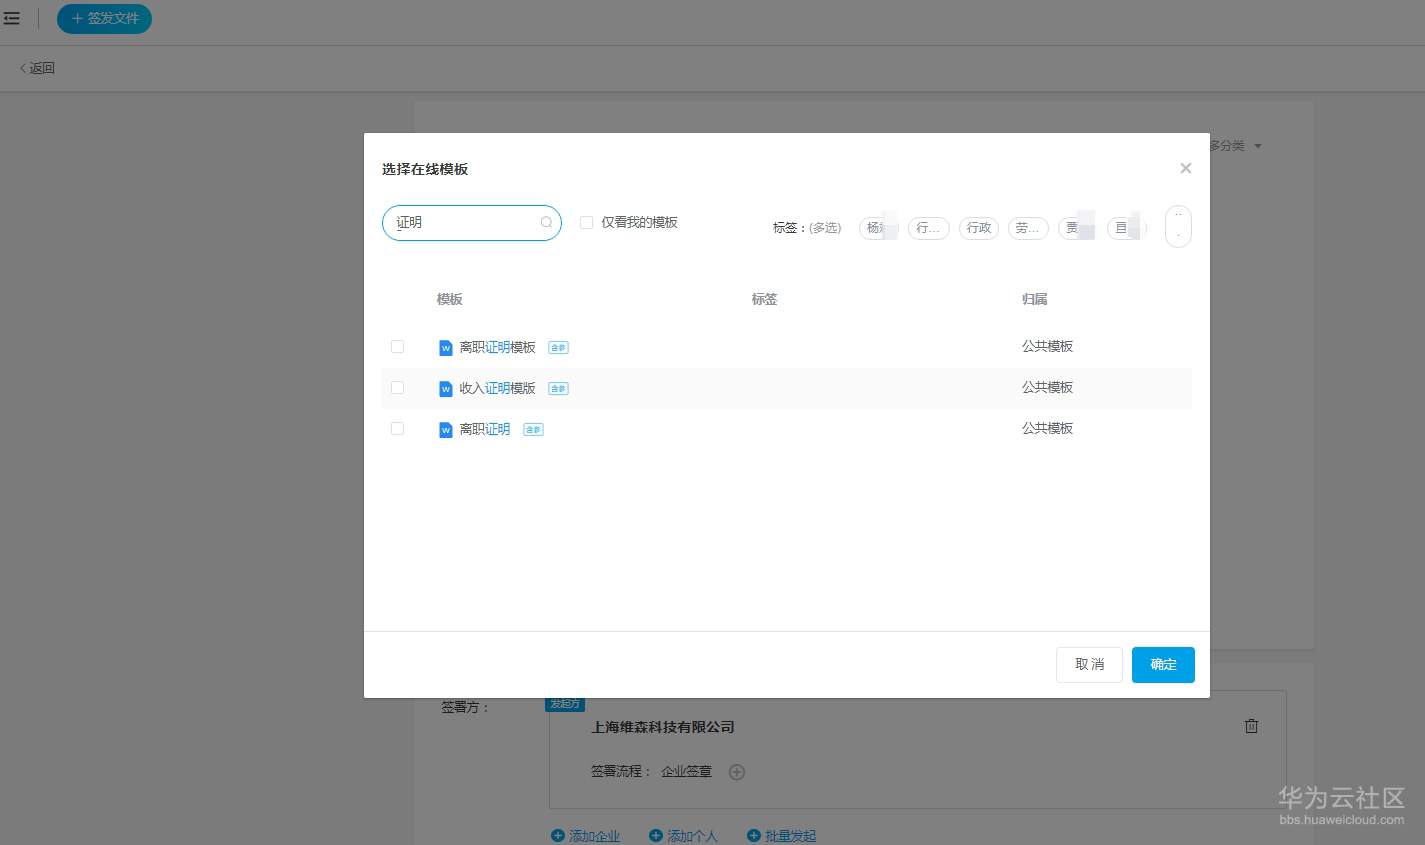The width and height of the screenshot is (1425, 845).
Task: Click the Word icon beside 收入证明模版
Action: pyautogui.click(x=446, y=389)
